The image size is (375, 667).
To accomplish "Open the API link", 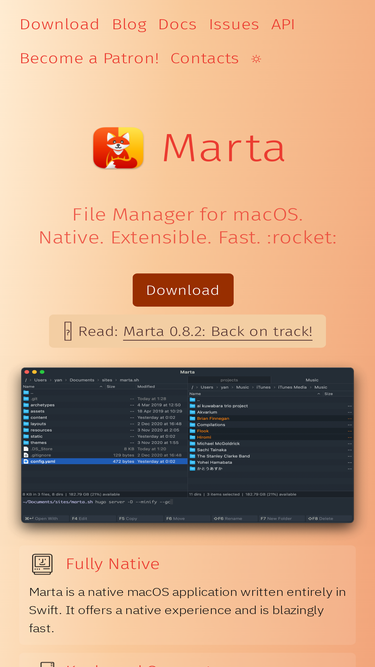I will tap(283, 24).
